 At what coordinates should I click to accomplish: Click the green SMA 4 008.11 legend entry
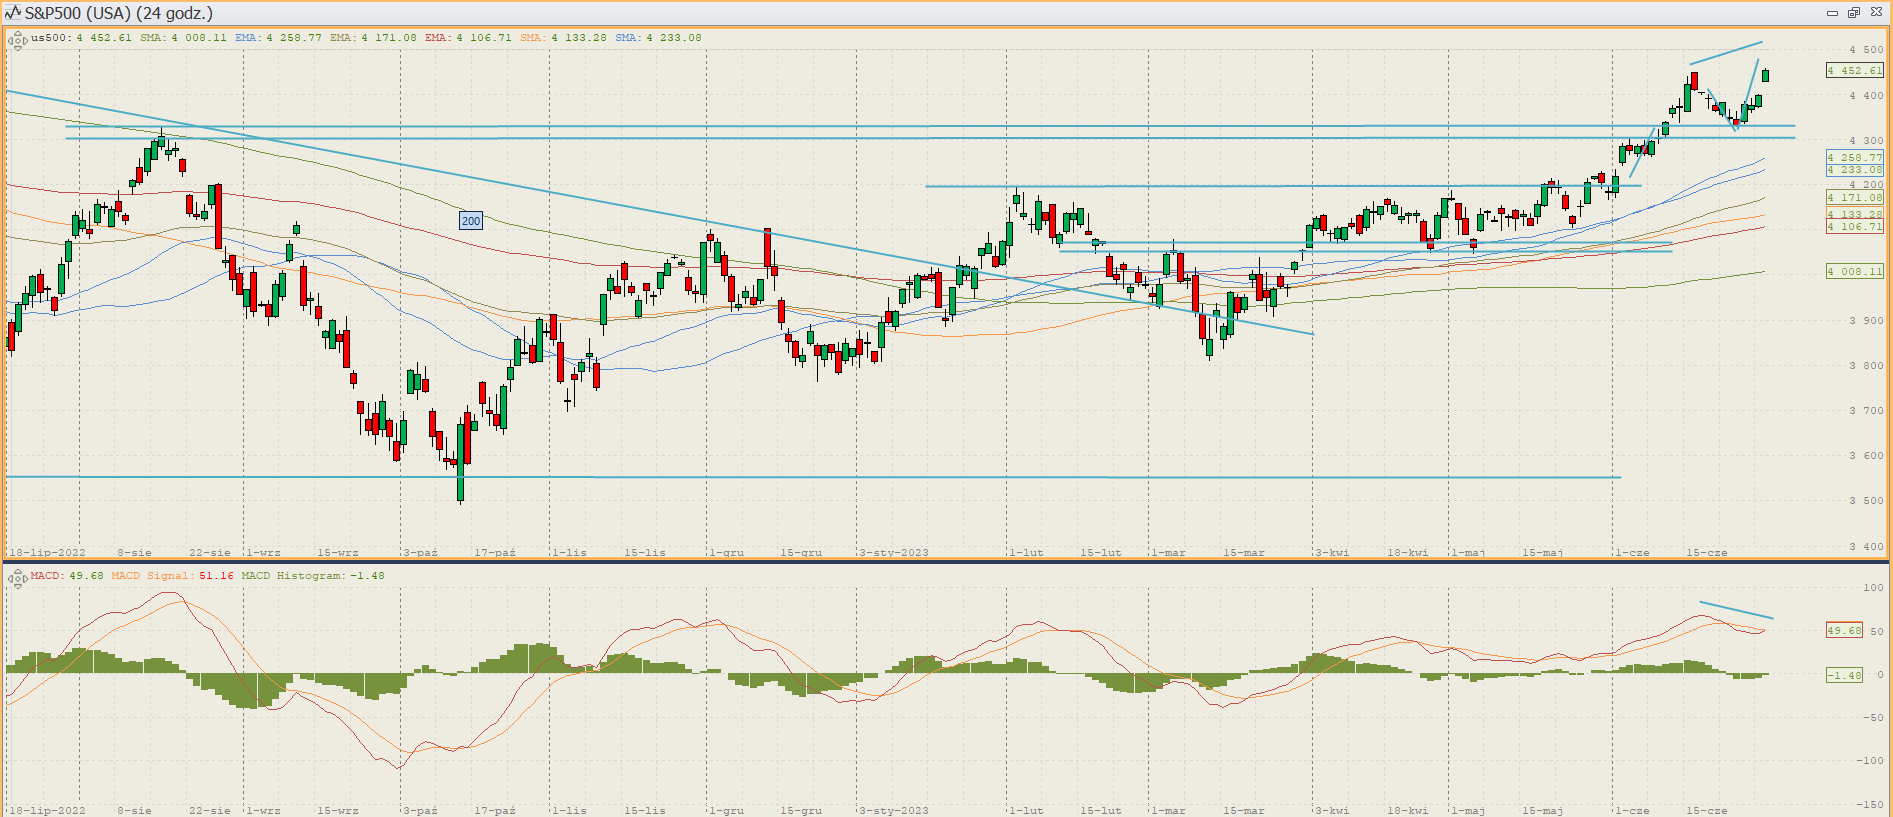[183, 38]
